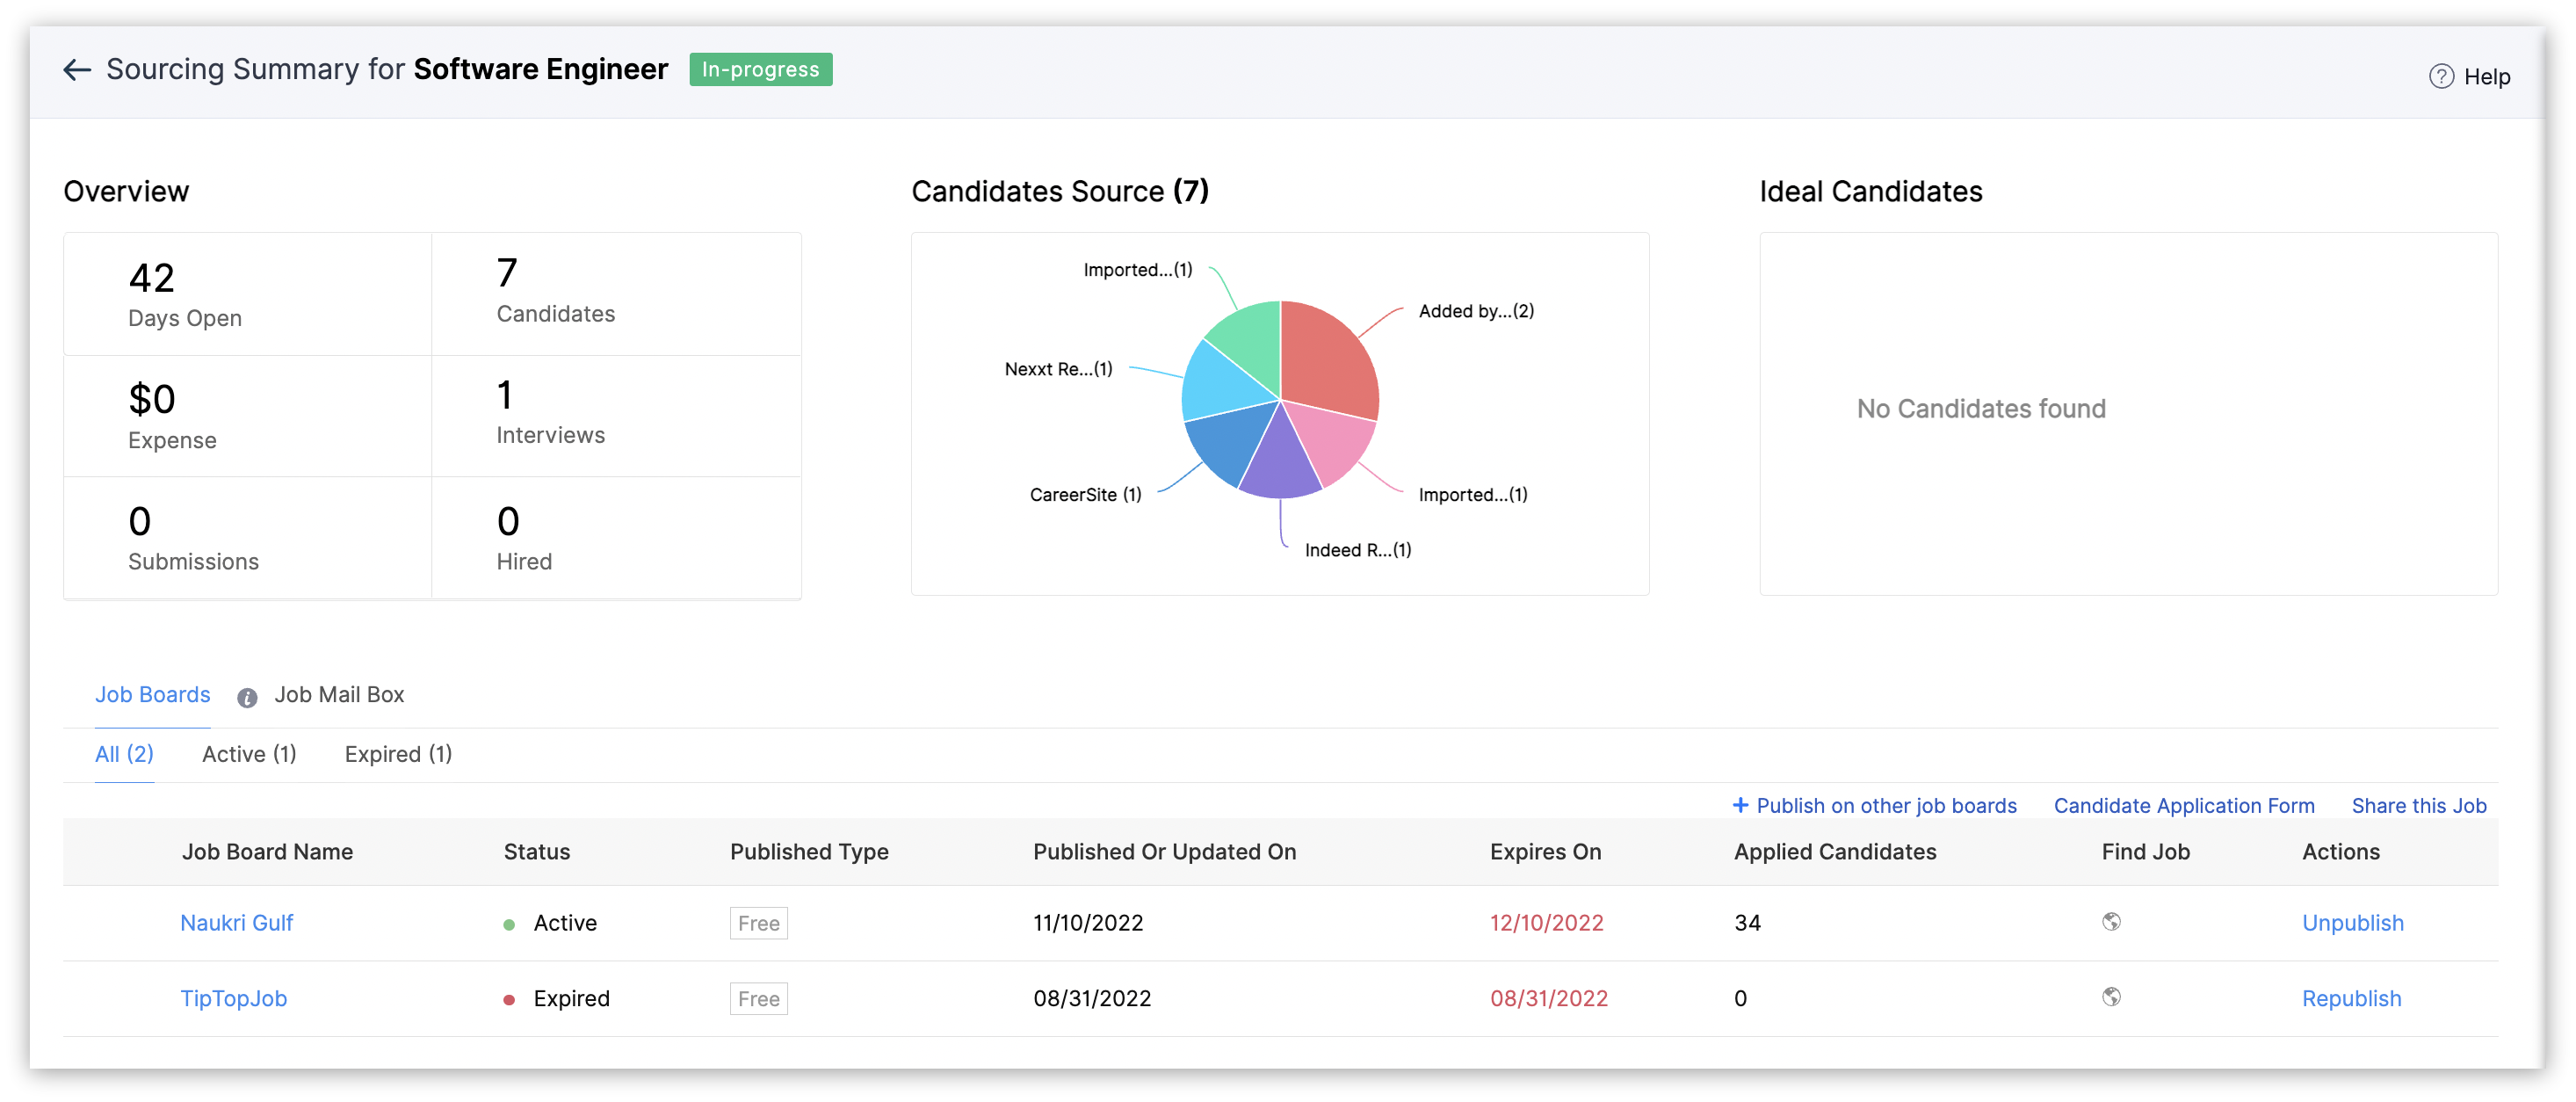Screen dimensions: 2576x1102
Task: Unpublish the Naukri Gulf posting
Action: pos(2352,923)
